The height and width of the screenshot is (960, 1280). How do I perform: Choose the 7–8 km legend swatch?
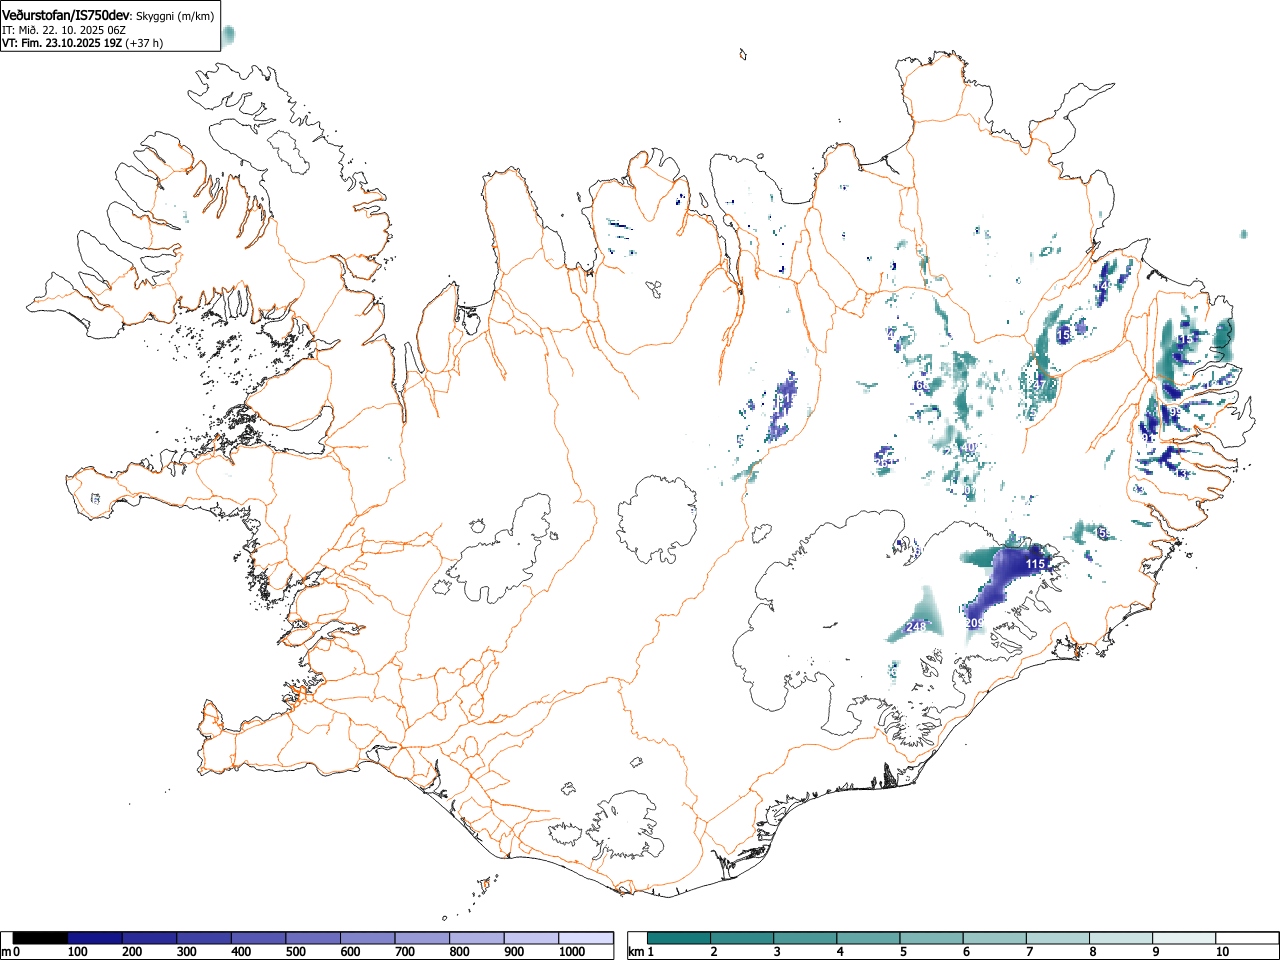(1057, 938)
